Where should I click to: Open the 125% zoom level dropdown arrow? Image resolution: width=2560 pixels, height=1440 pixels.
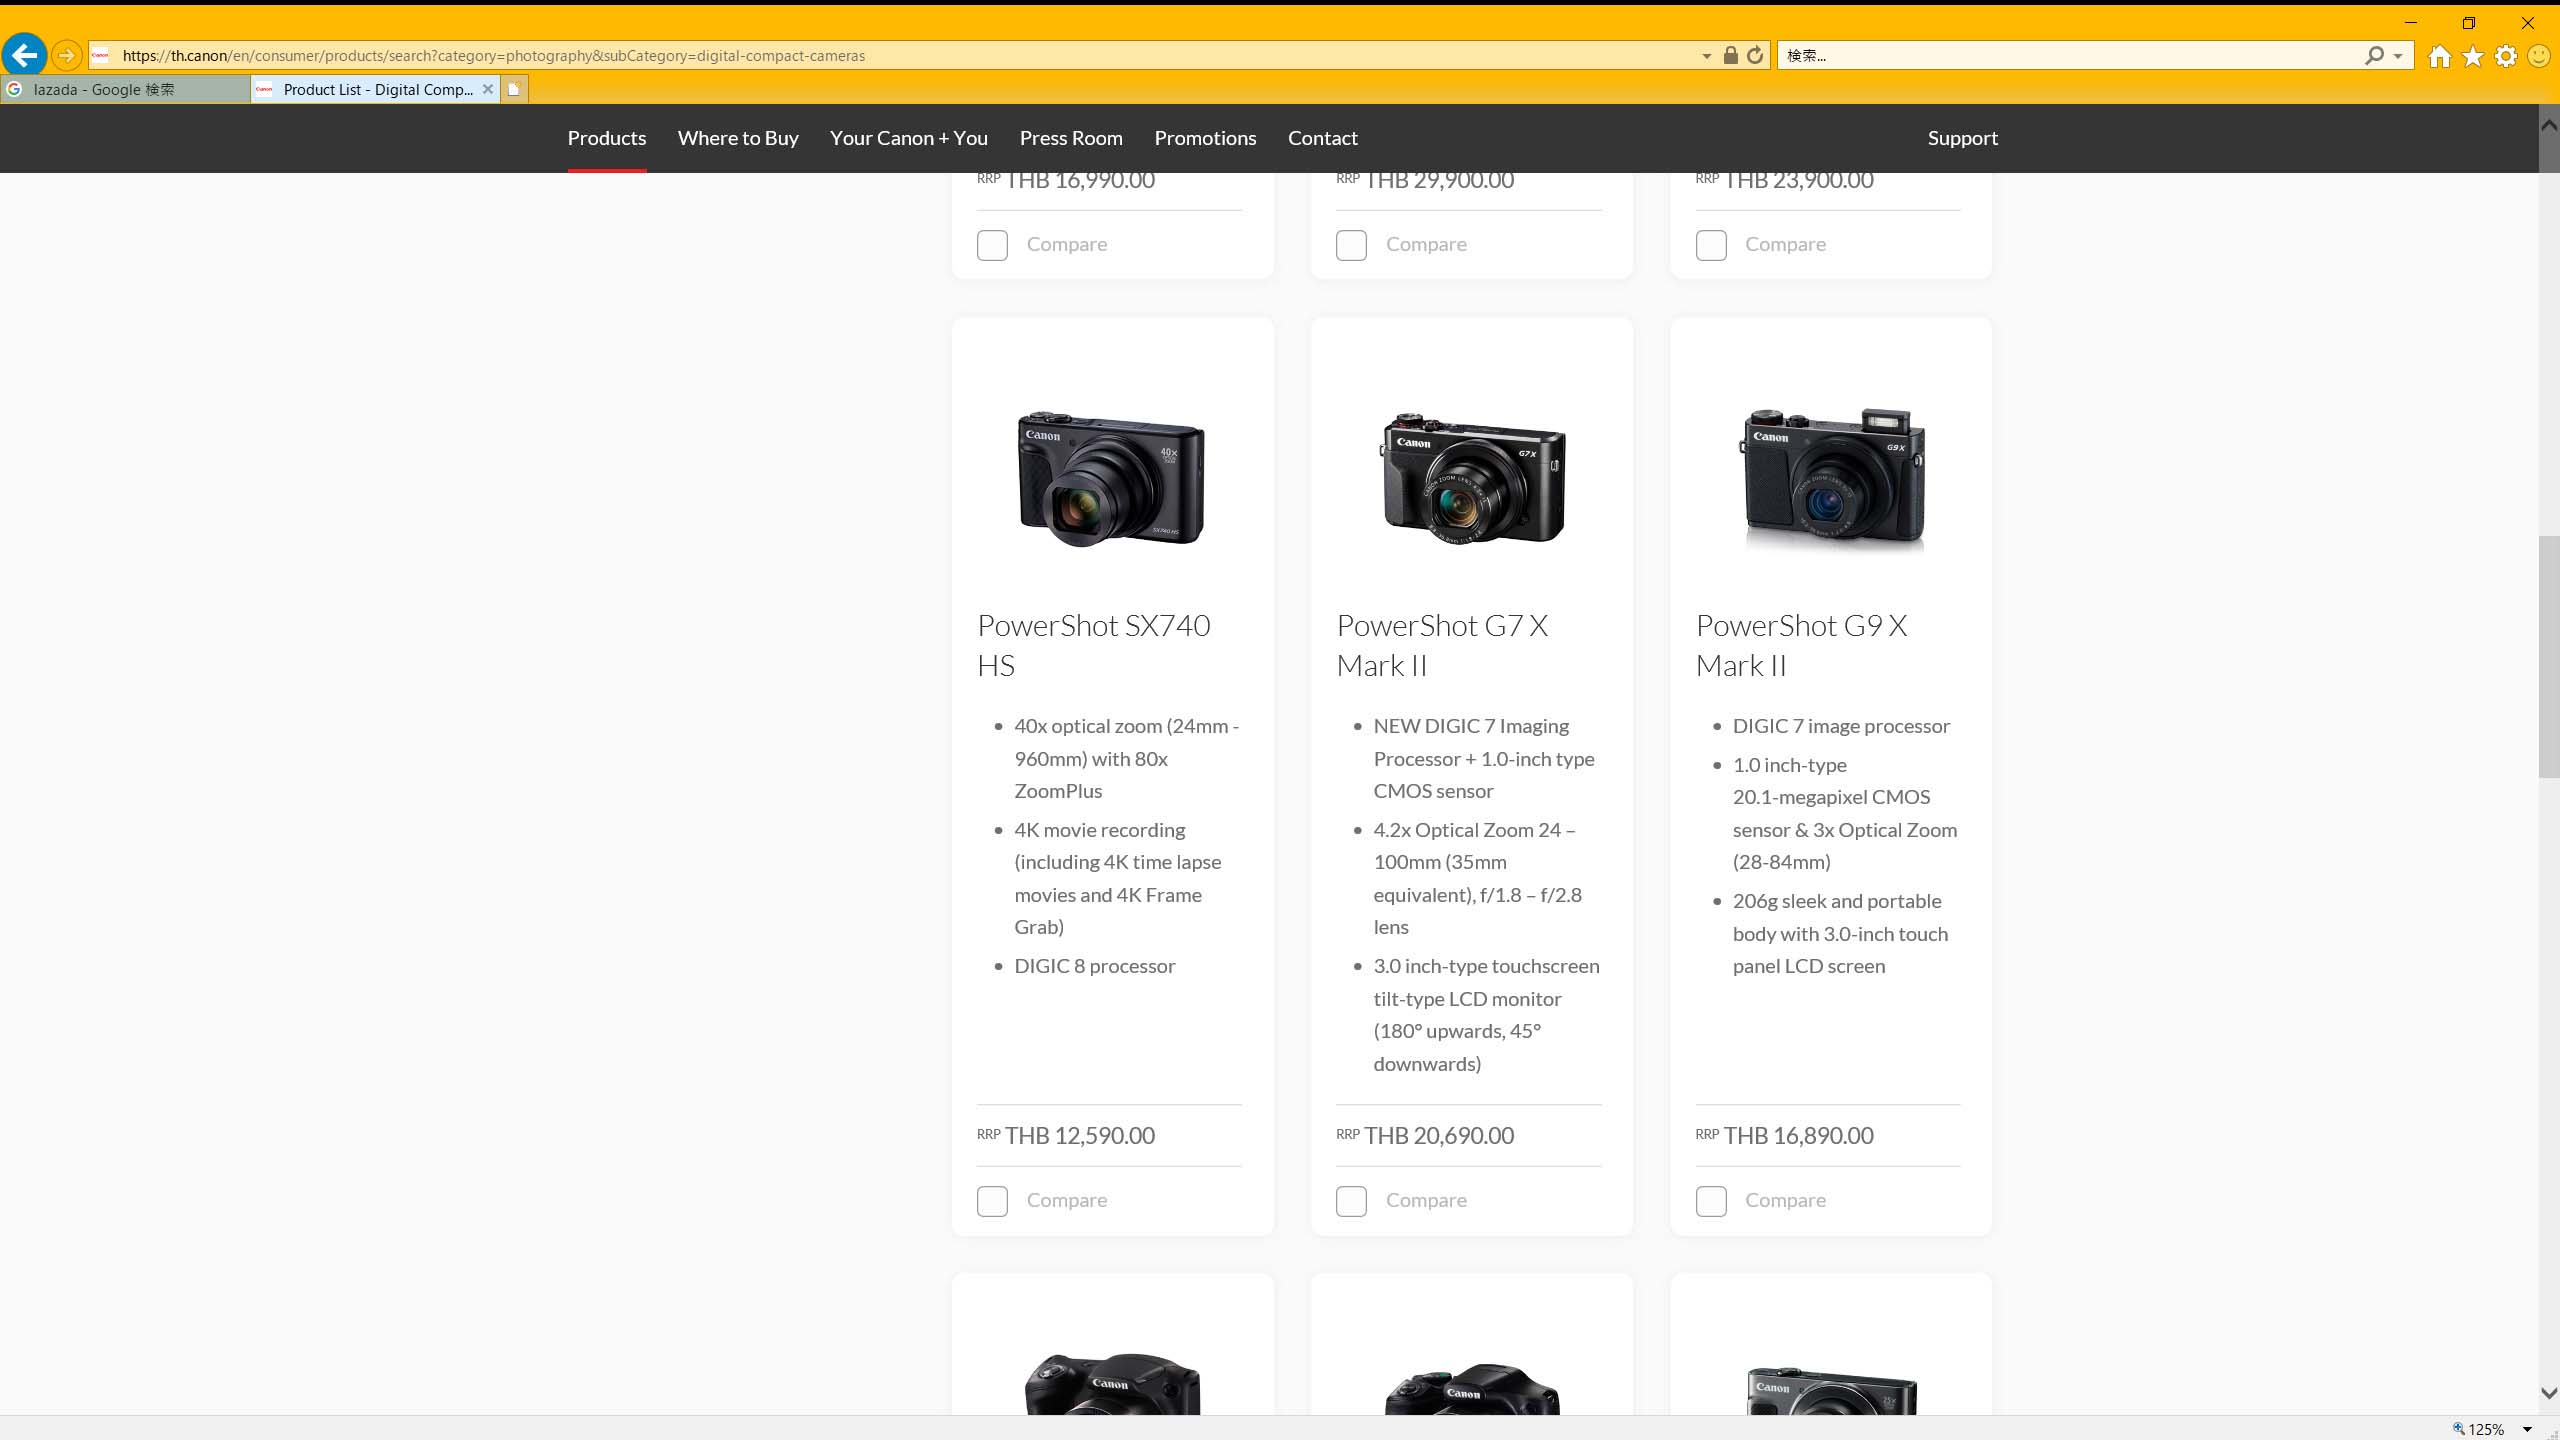point(2528,1429)
